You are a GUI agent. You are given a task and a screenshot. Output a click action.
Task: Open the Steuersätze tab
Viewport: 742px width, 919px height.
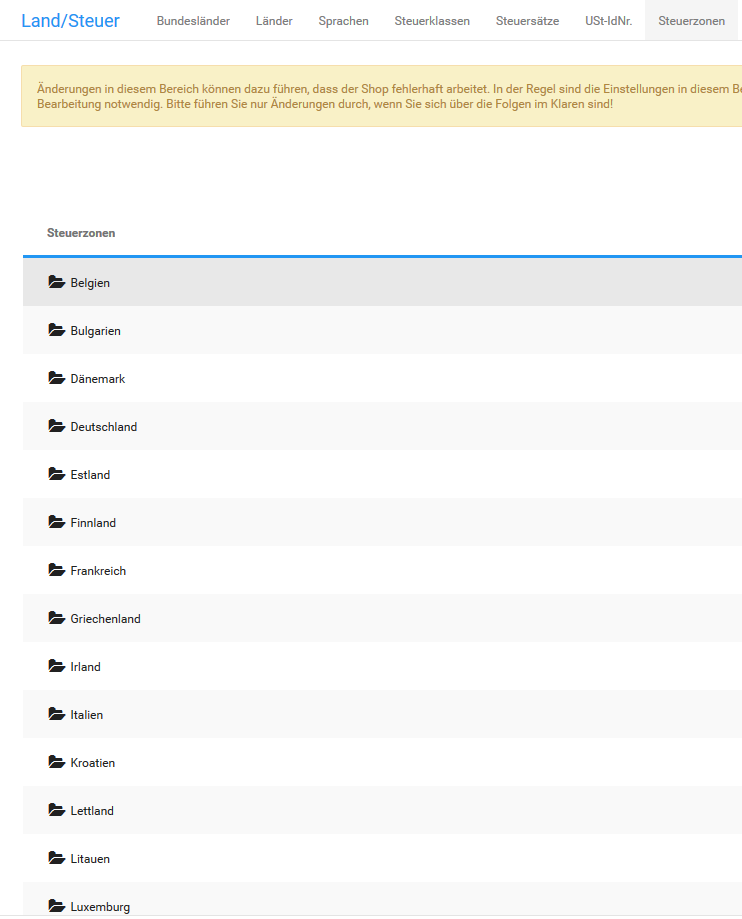click(x=527, y=21)
